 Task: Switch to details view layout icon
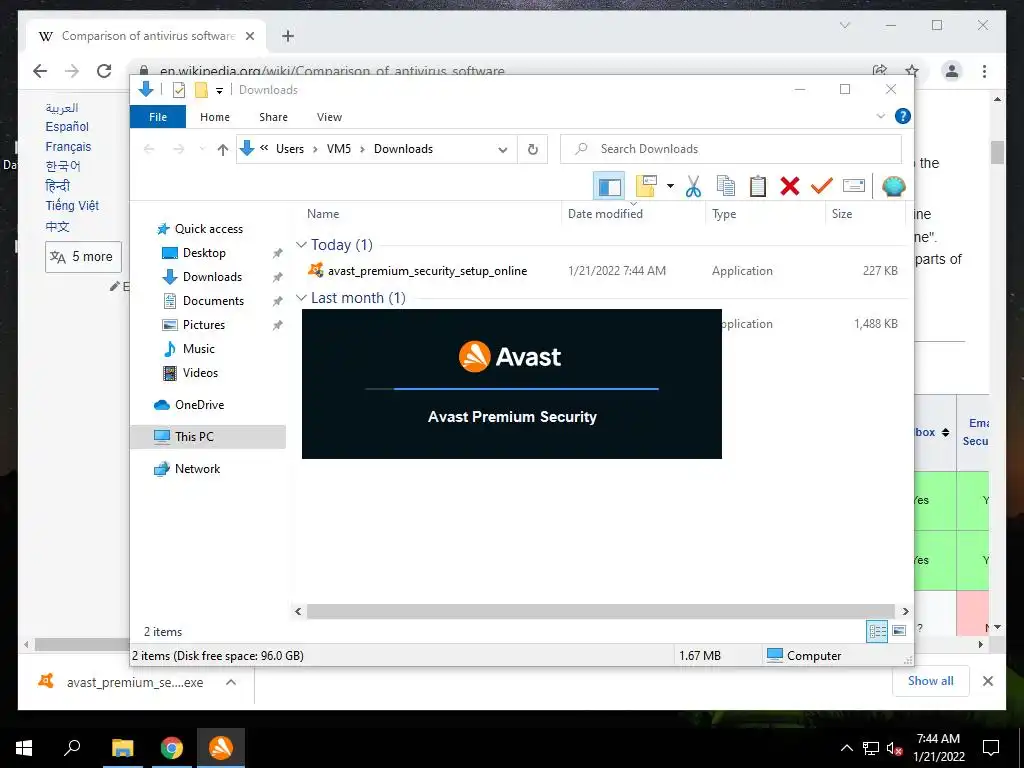coord(877,631)
